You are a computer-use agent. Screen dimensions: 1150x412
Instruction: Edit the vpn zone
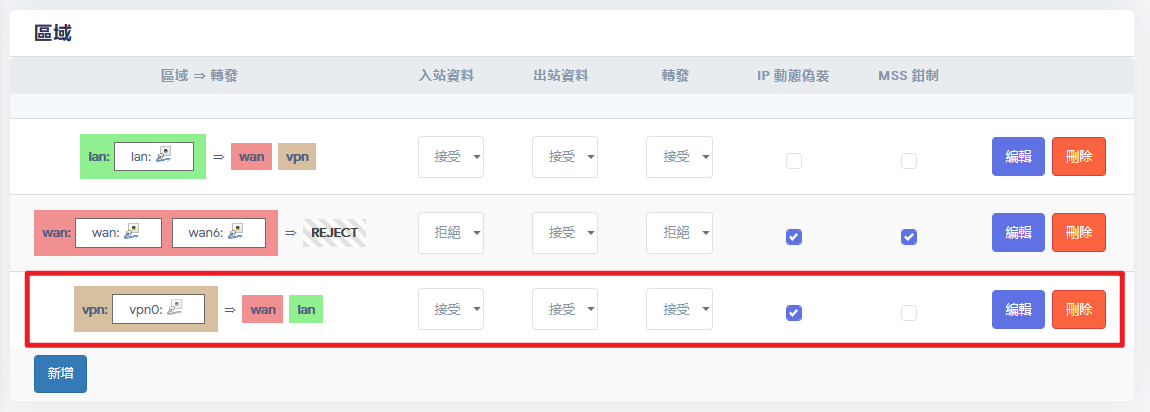pyautogui.click(x=1018, y=310)
